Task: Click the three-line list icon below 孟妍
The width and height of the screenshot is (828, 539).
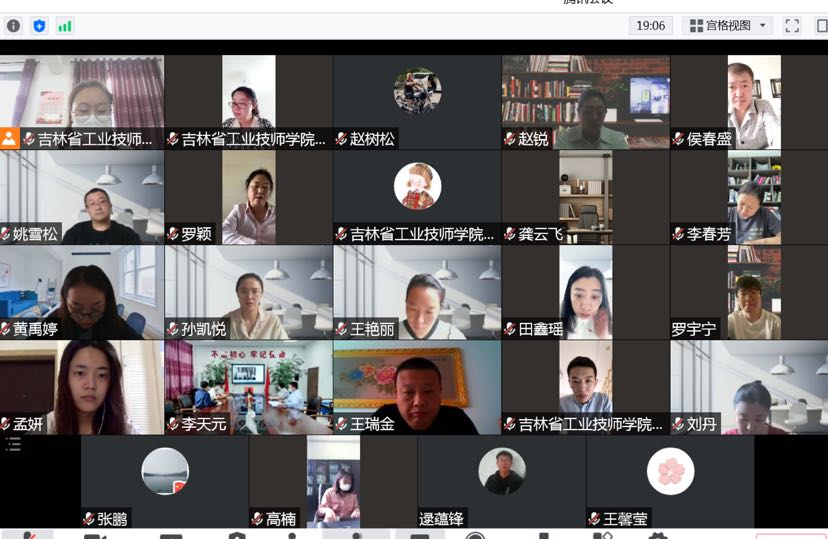Action: [13, 445]
